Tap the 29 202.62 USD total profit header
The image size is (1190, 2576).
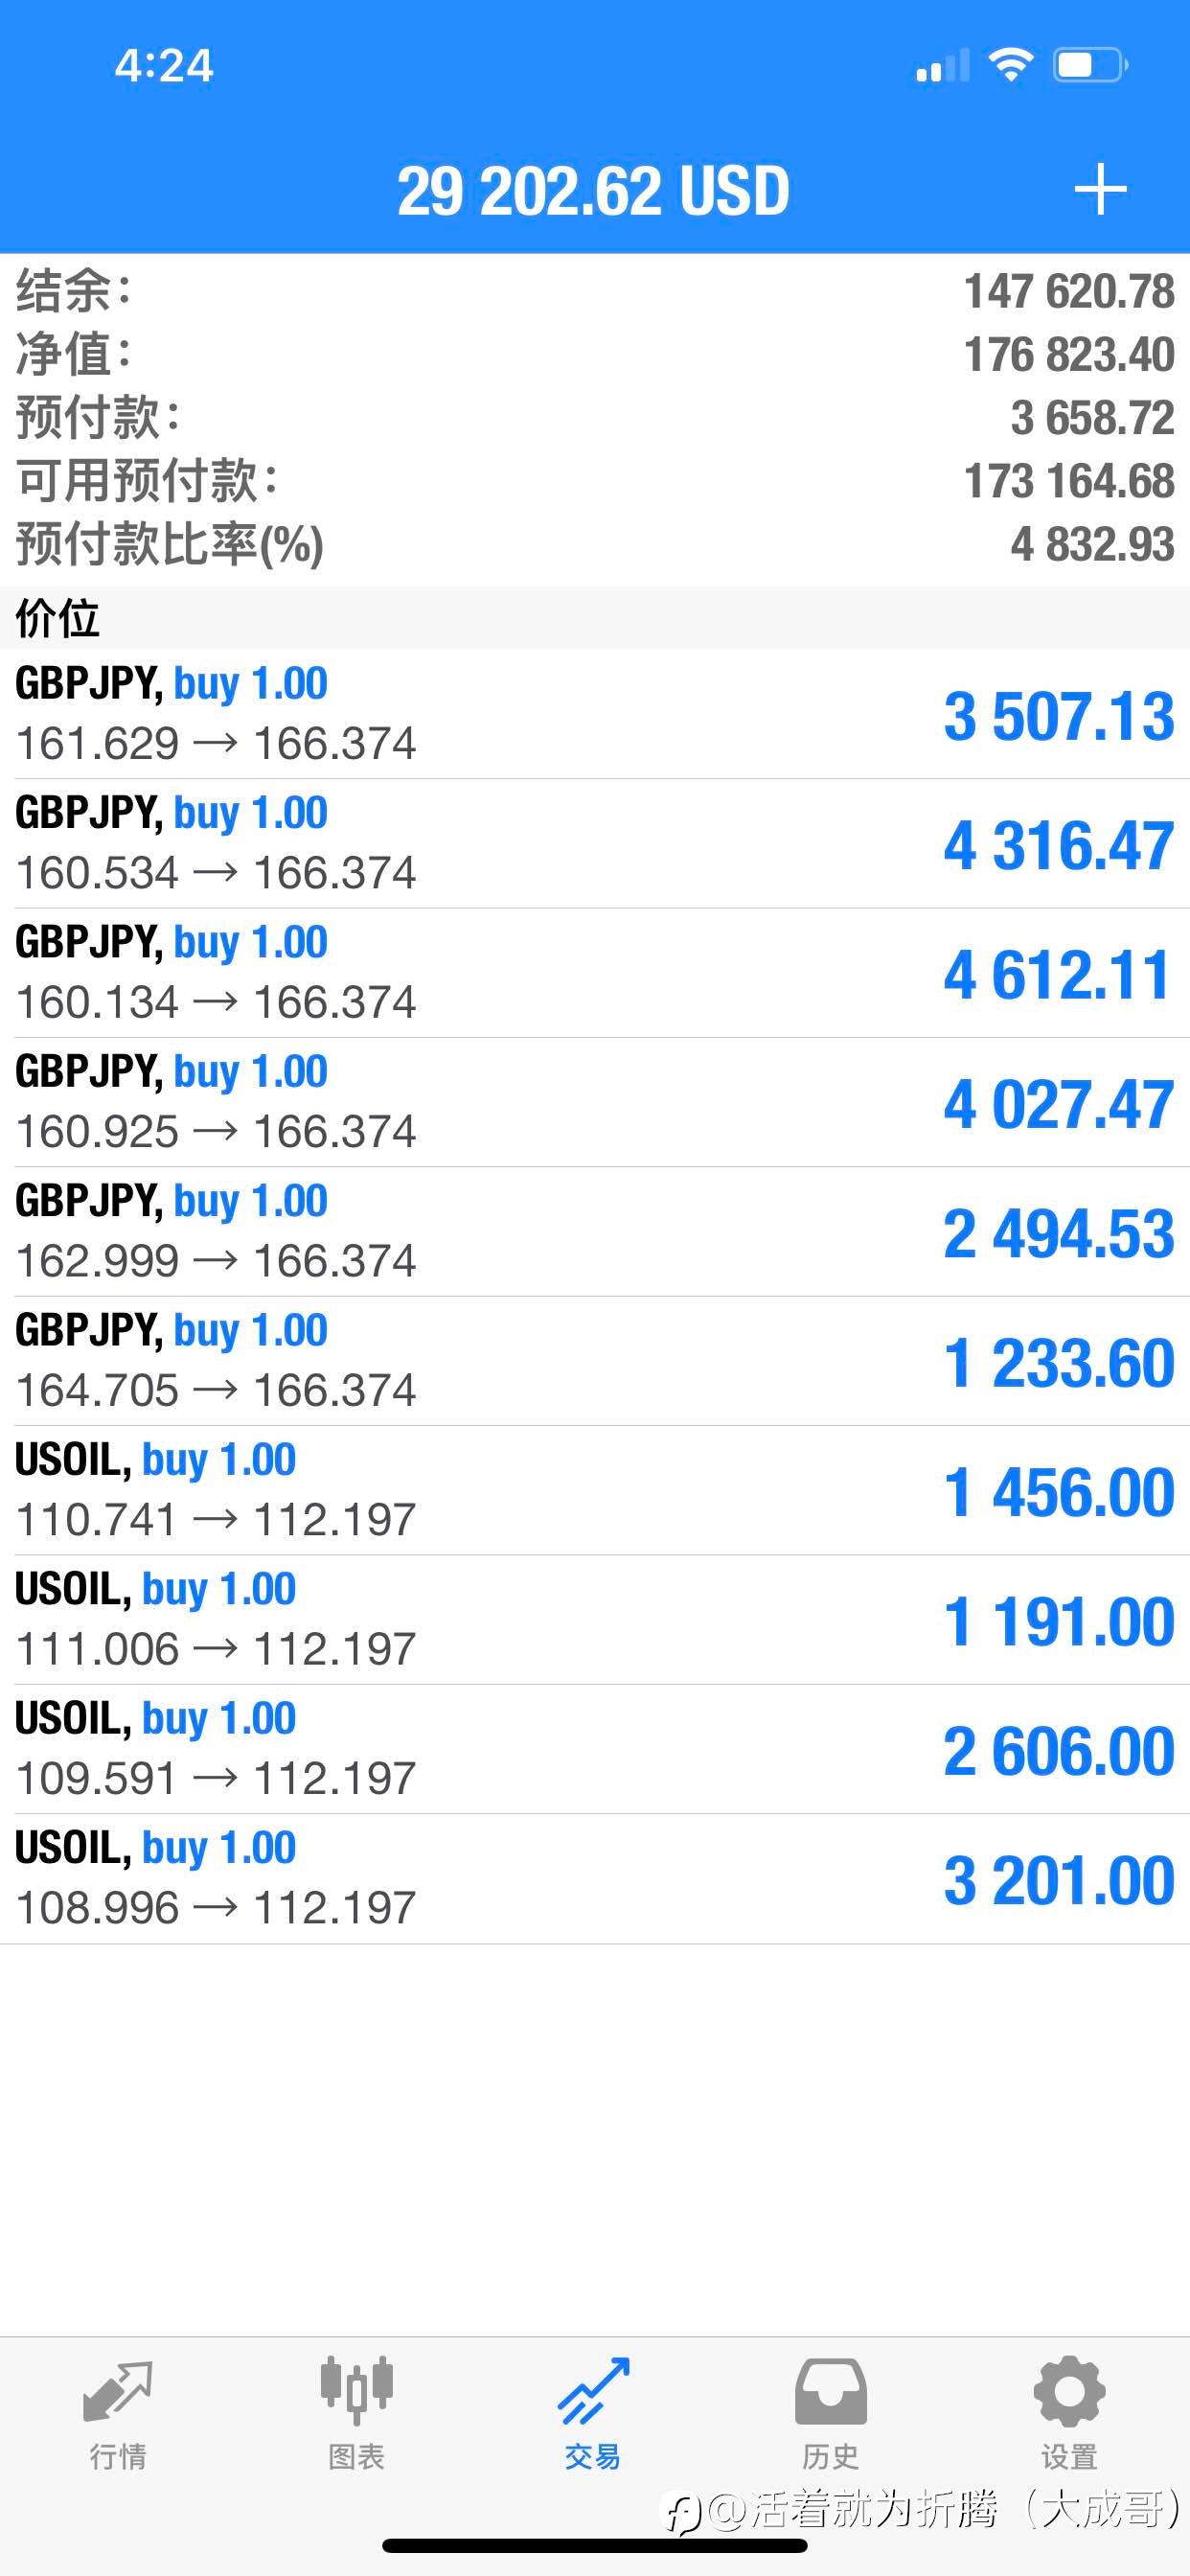click(593, 190)
